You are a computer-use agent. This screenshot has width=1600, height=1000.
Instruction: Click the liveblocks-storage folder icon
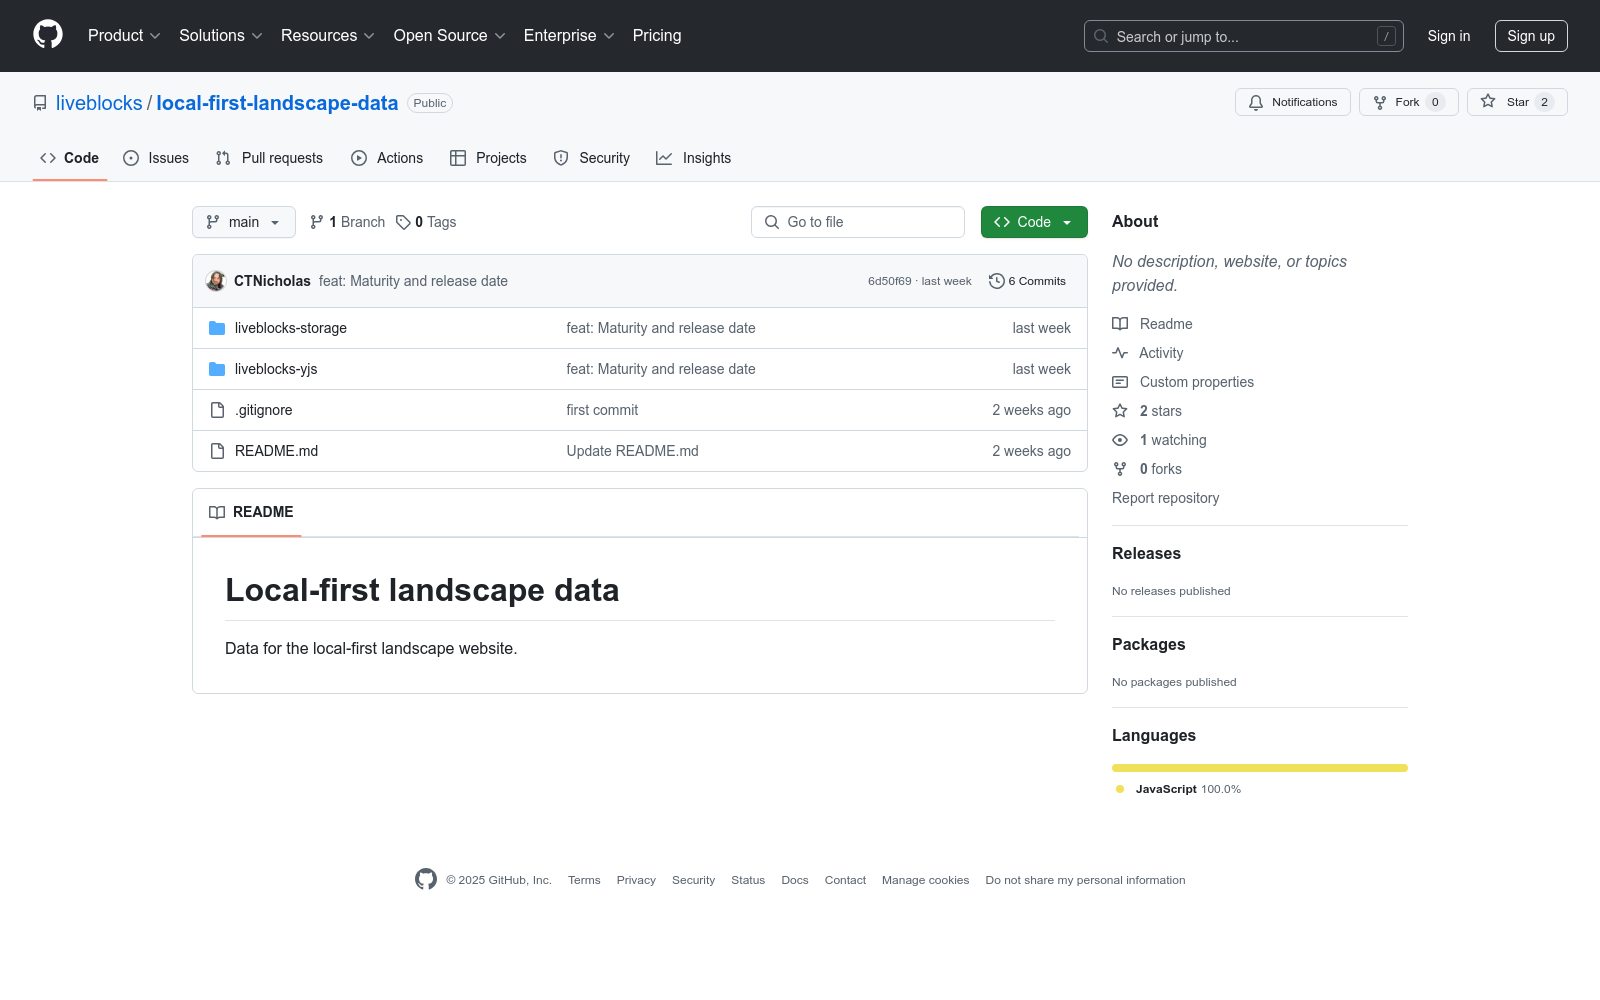click(x=217, y=328)
